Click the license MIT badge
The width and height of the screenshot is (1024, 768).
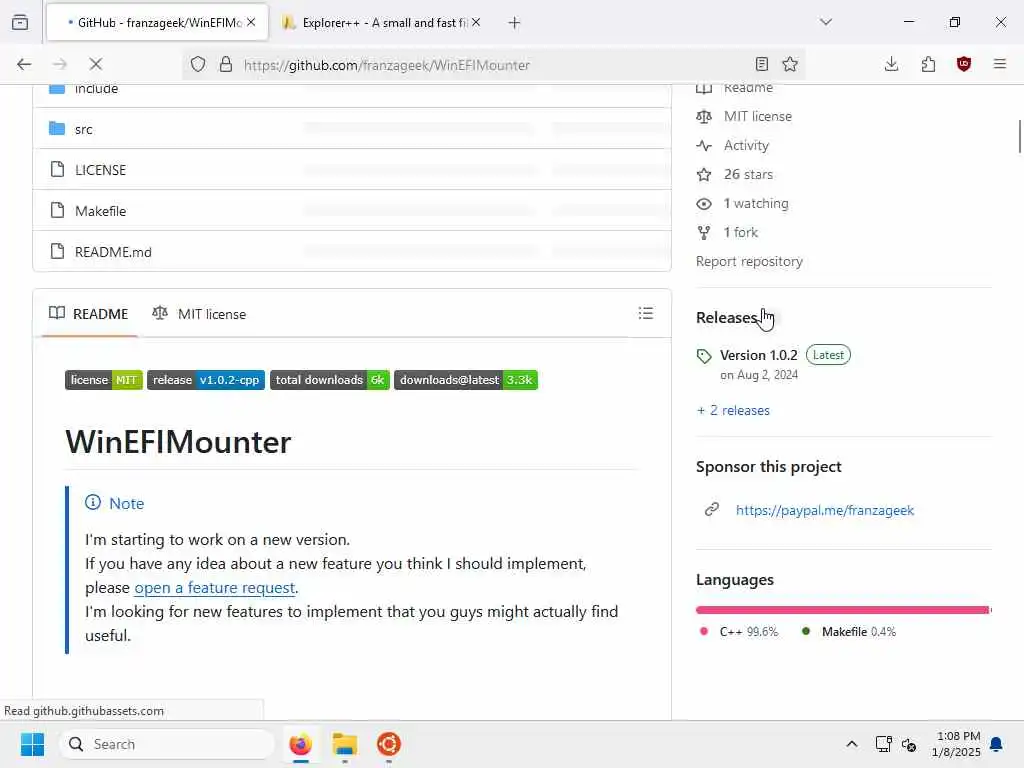click(x=104, y=380)
